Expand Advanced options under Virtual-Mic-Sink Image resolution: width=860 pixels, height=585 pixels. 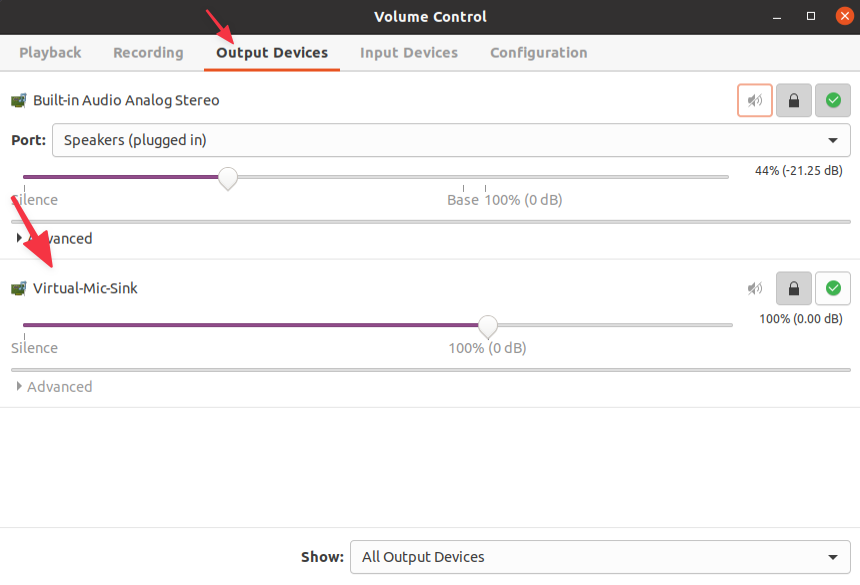coord(55,387)
